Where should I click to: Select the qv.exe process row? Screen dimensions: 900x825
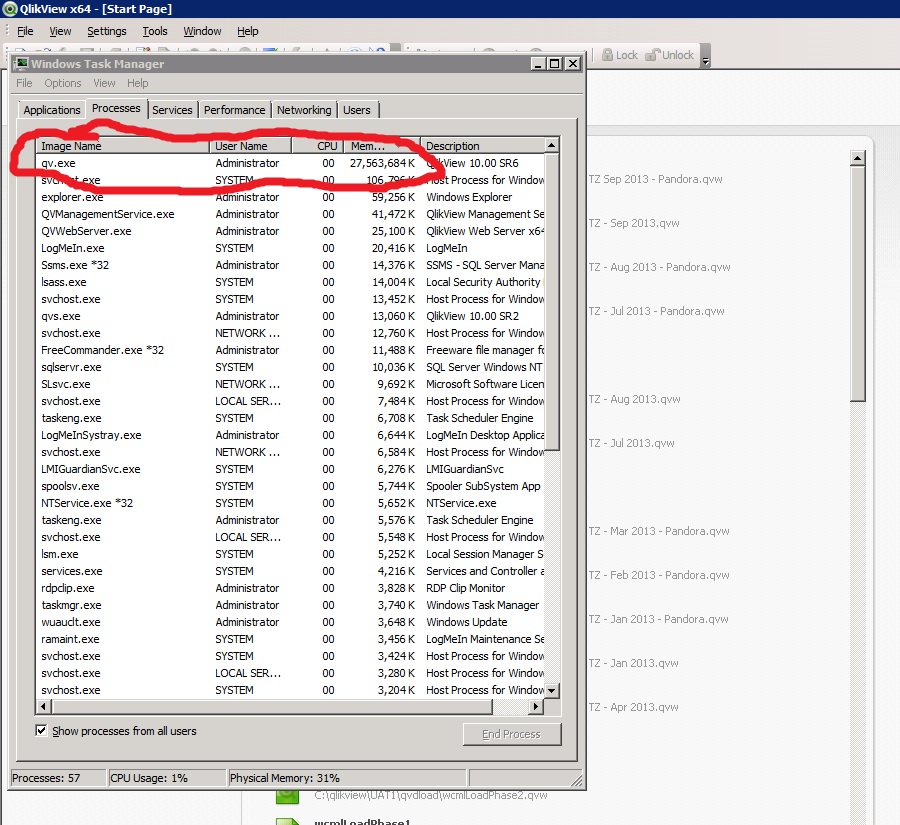[x=290, y=163]
